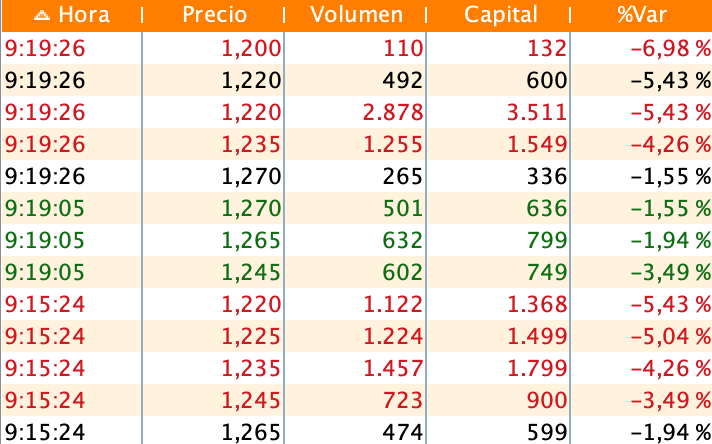Viewport: 712px width, 444px height.
Task: Select the row with capital 1.799
Action: [357, 368]
